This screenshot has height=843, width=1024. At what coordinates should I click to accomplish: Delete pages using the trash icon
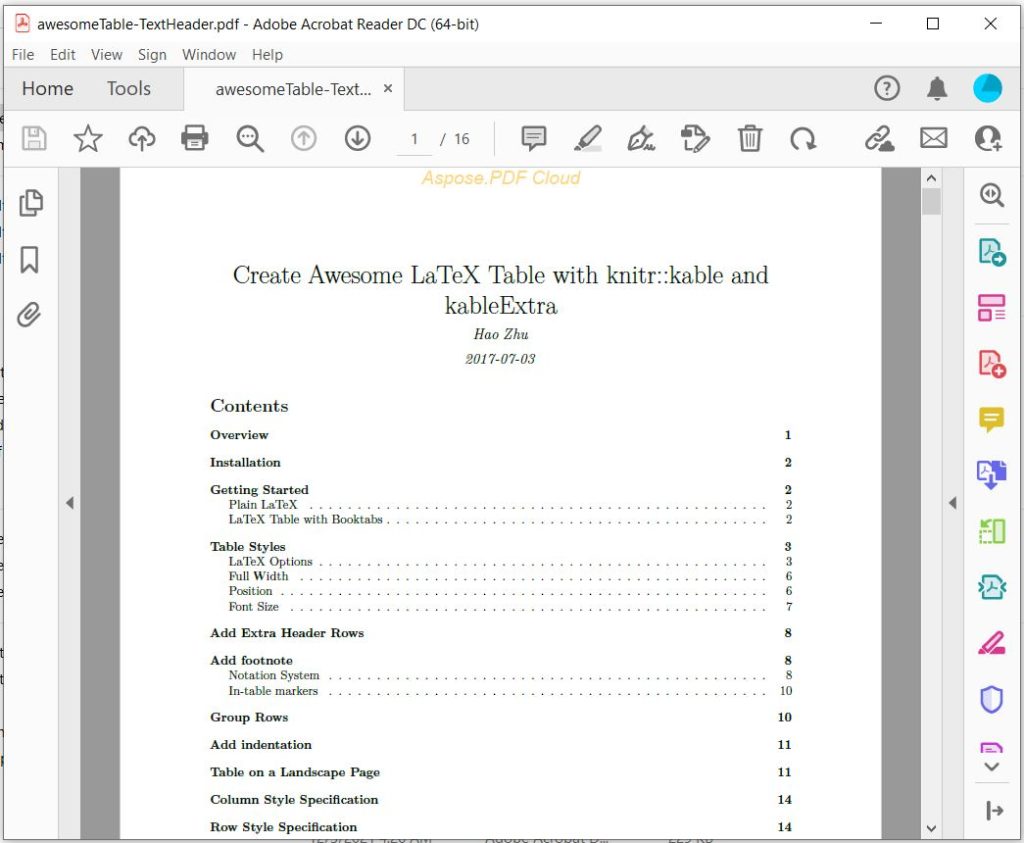point(750,139)
